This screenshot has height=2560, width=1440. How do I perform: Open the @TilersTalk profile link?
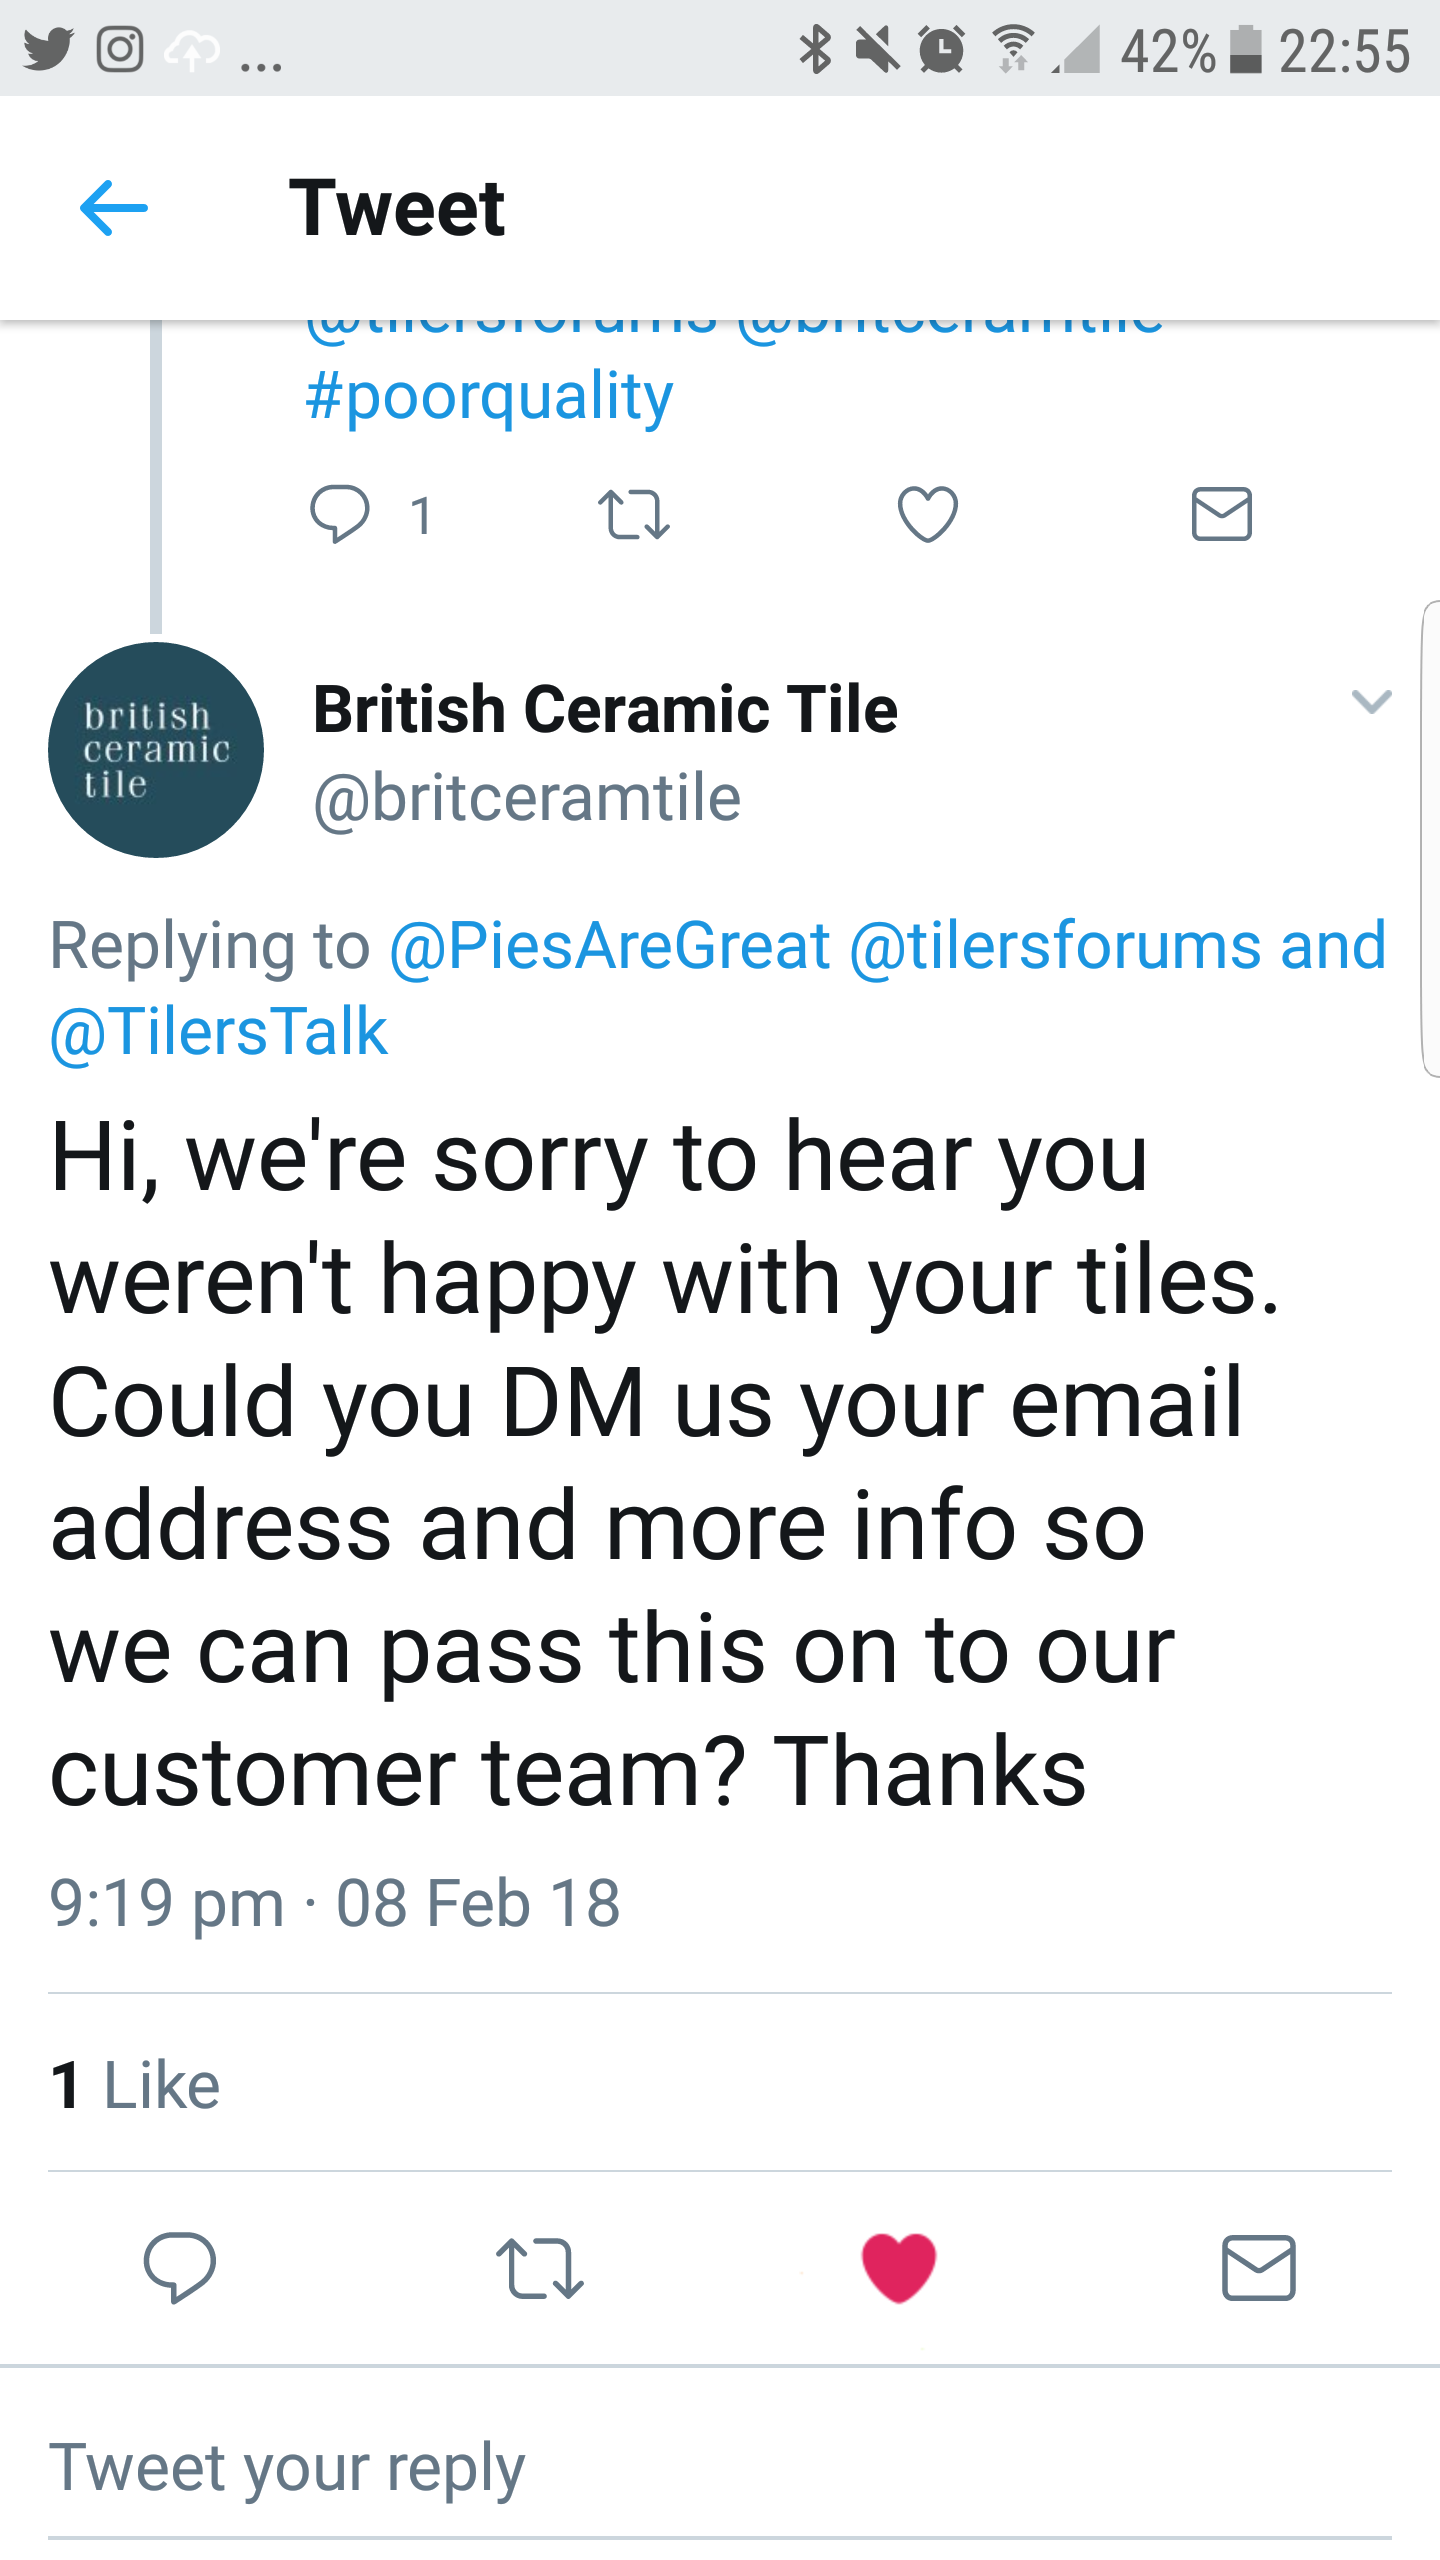tap(218, 1031)
